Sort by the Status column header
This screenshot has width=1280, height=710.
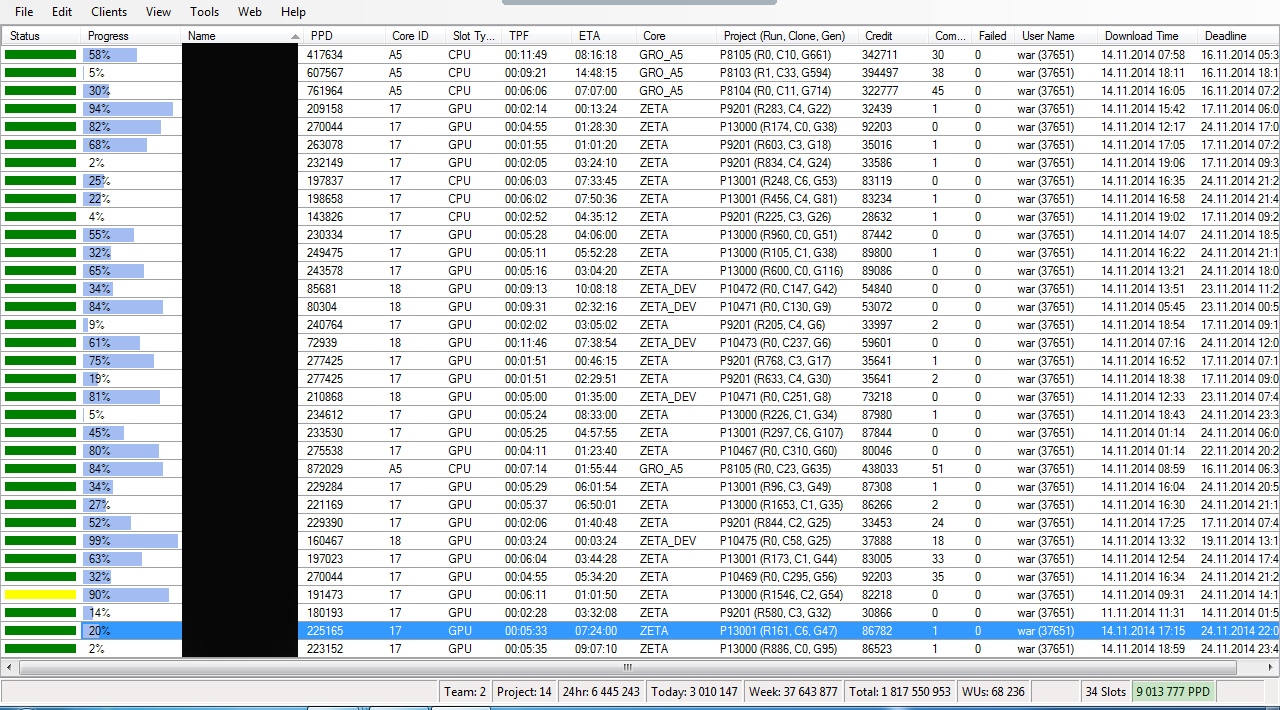coord(41,36)
